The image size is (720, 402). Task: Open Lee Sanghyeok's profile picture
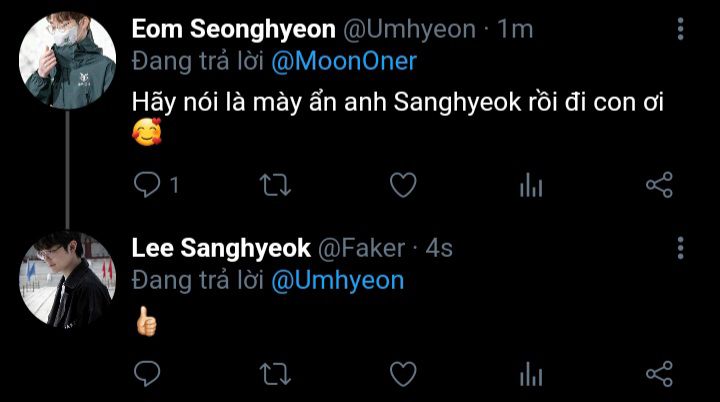(67, 280)
